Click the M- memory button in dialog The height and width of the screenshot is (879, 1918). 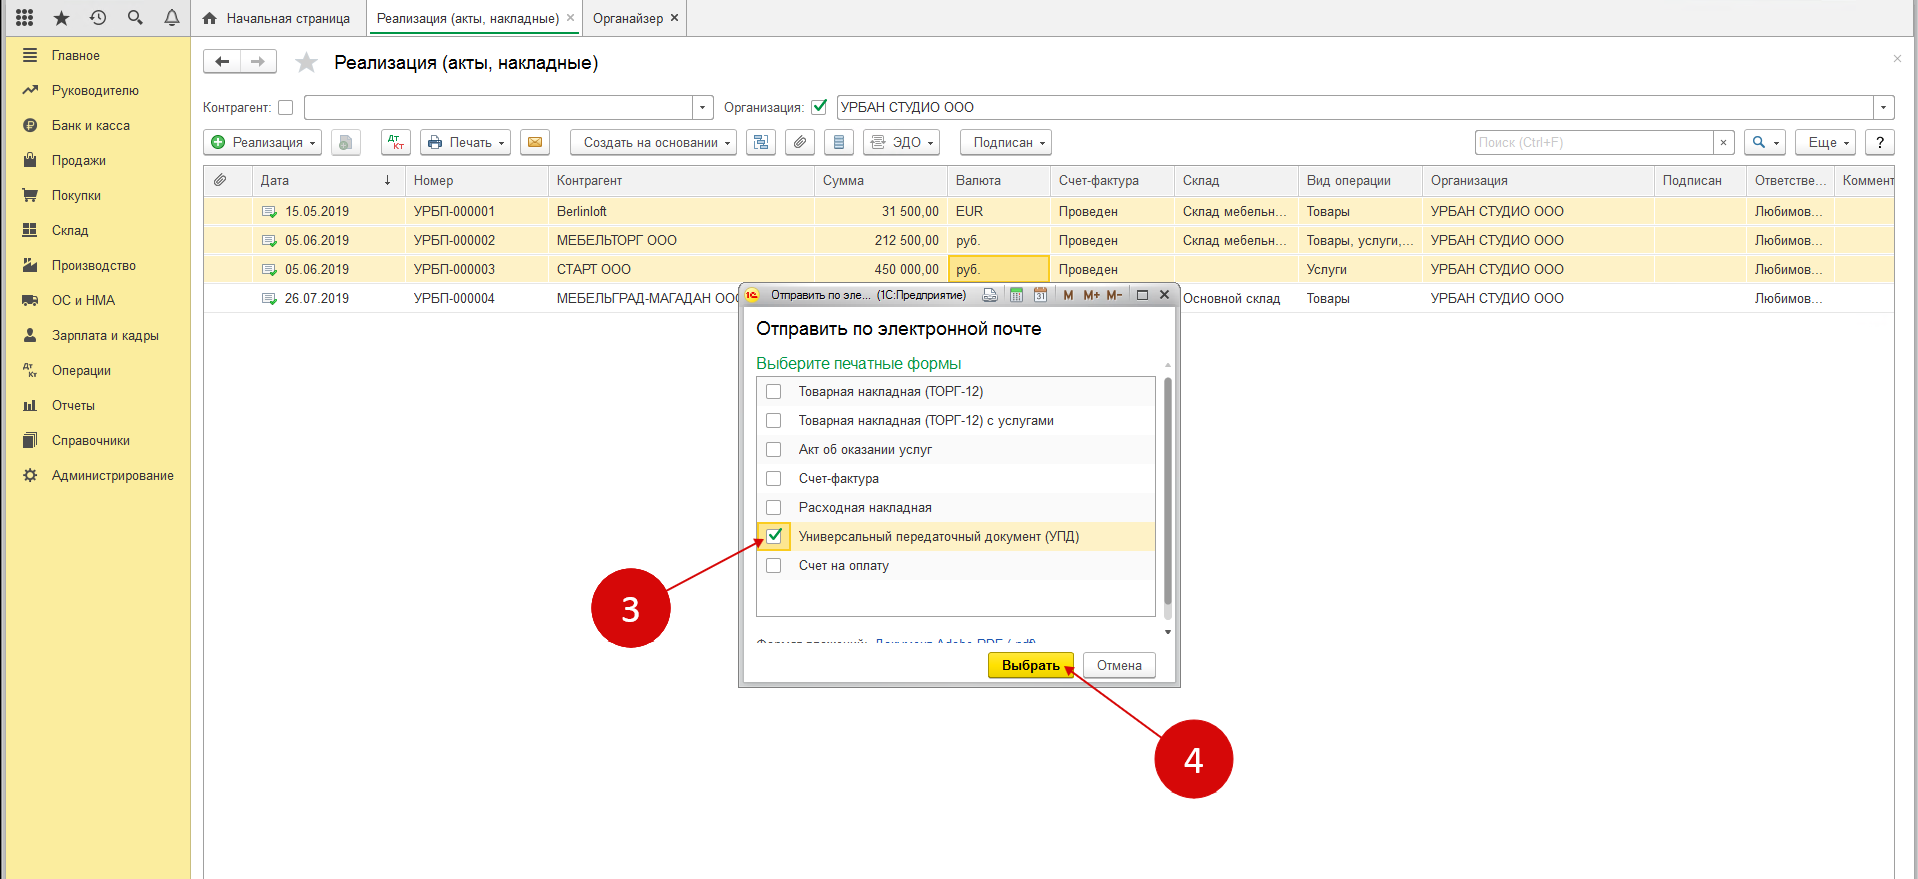click(1114, 295)
